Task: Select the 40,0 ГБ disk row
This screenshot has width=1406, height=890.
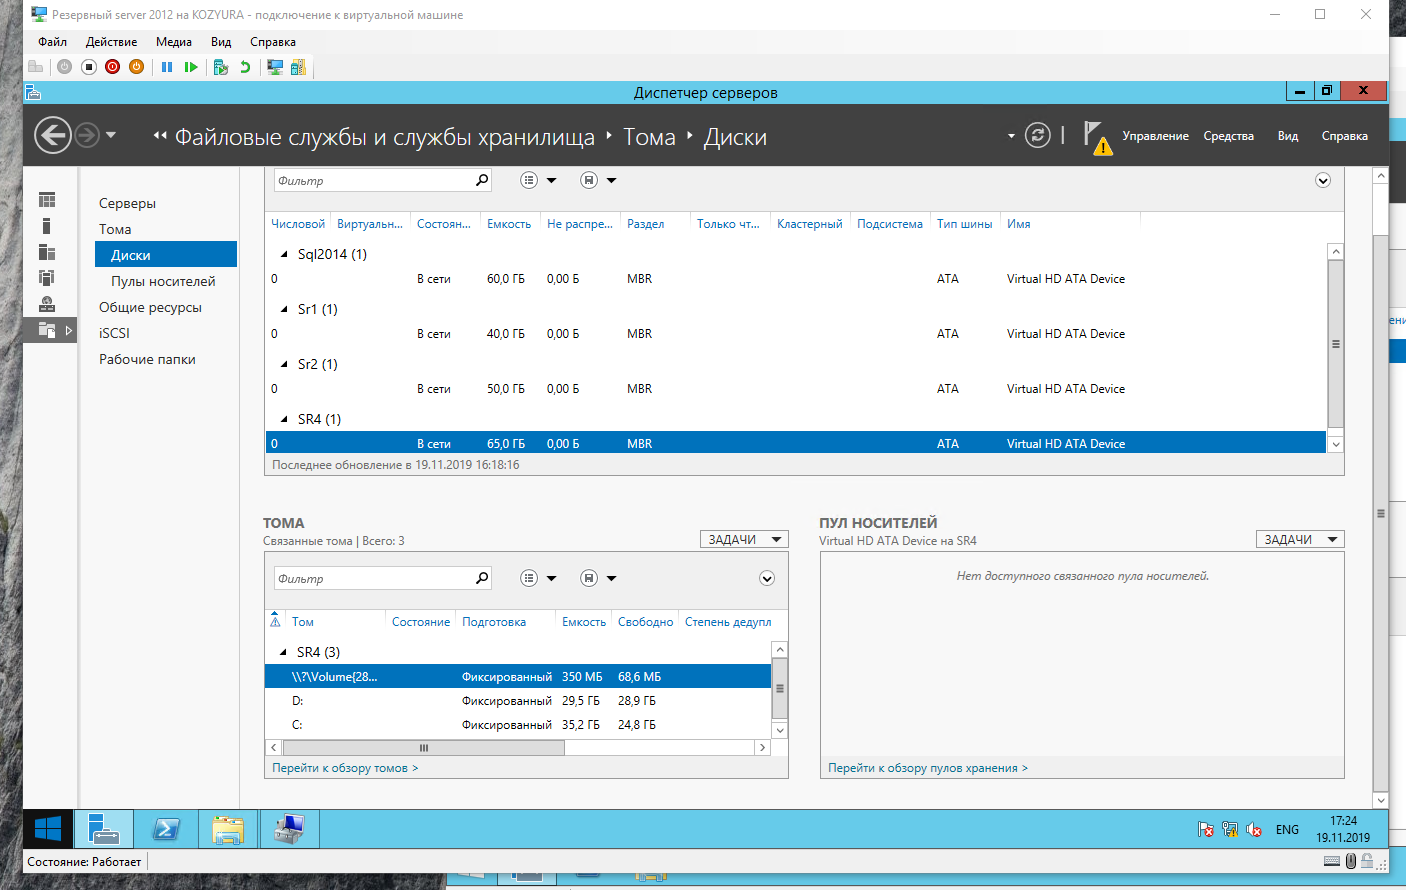Action: [796, 334]
